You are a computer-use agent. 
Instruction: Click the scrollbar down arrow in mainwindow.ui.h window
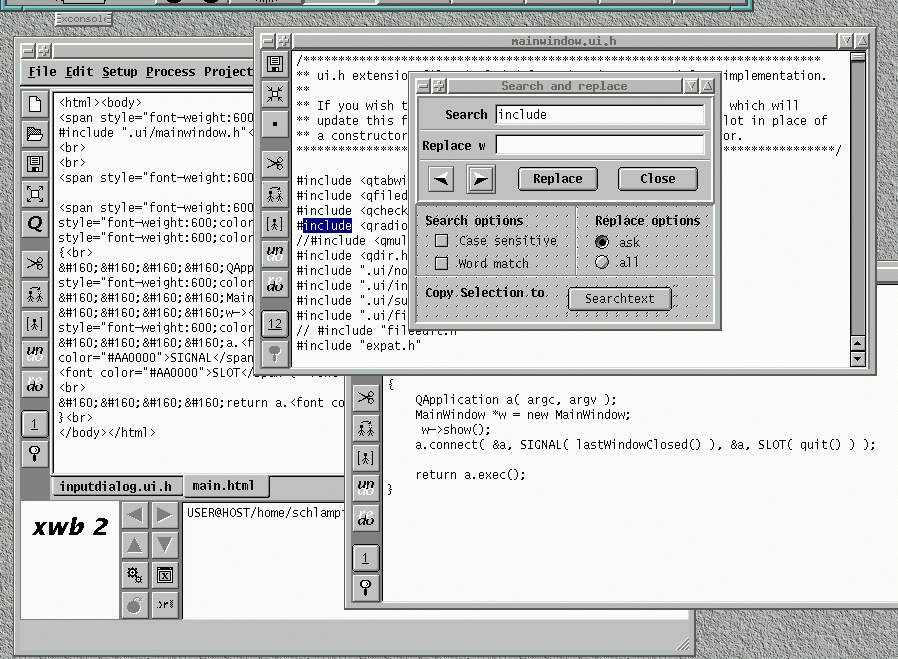857,359
